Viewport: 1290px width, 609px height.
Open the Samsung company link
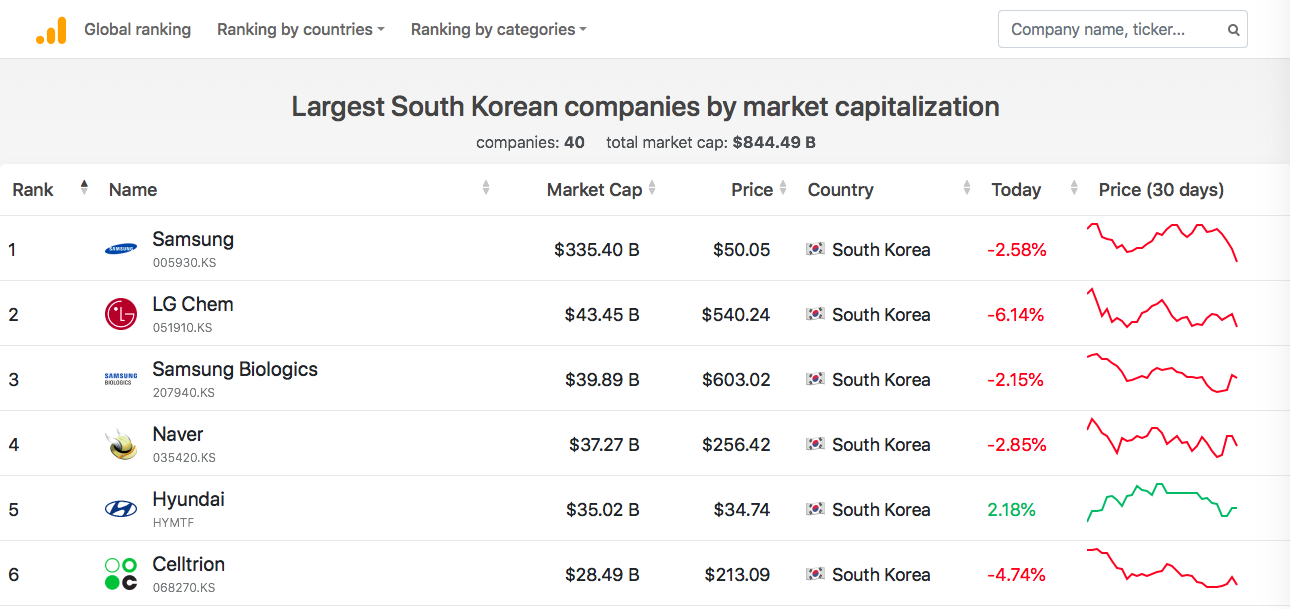coord(193,240)
